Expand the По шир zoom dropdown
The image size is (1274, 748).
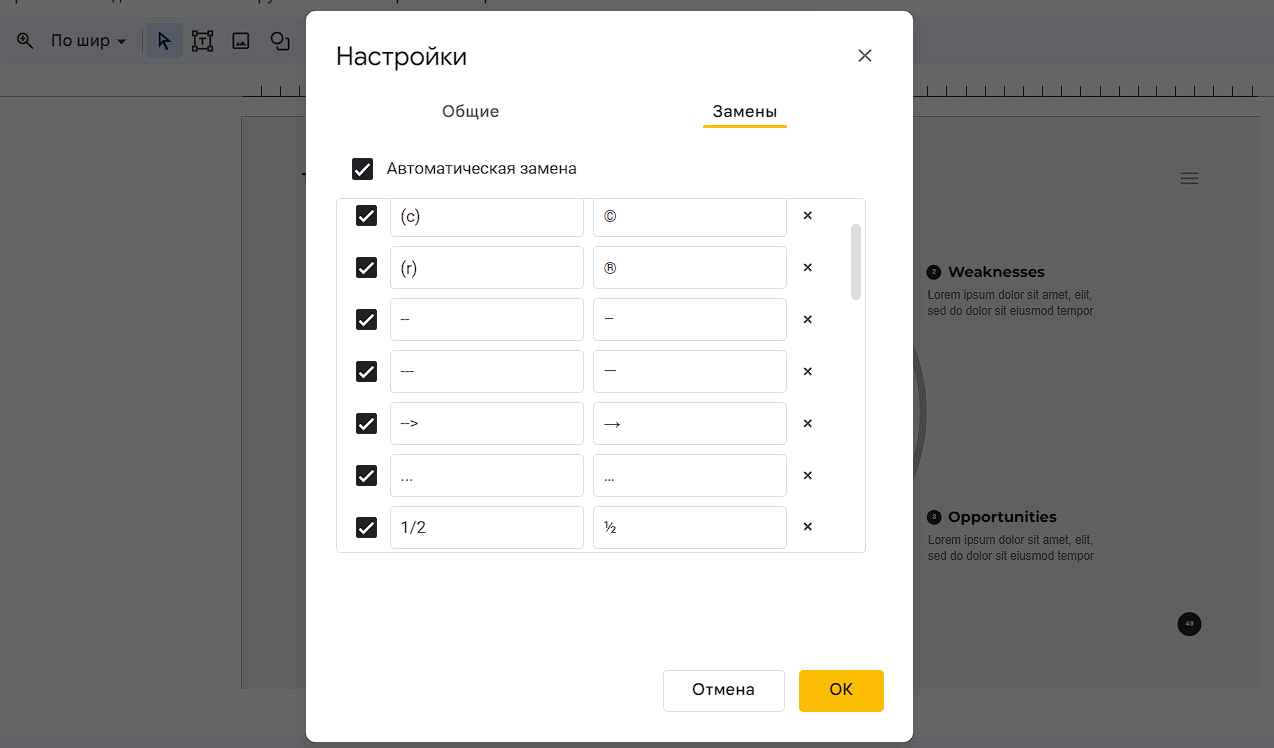(x=89, y=41)
